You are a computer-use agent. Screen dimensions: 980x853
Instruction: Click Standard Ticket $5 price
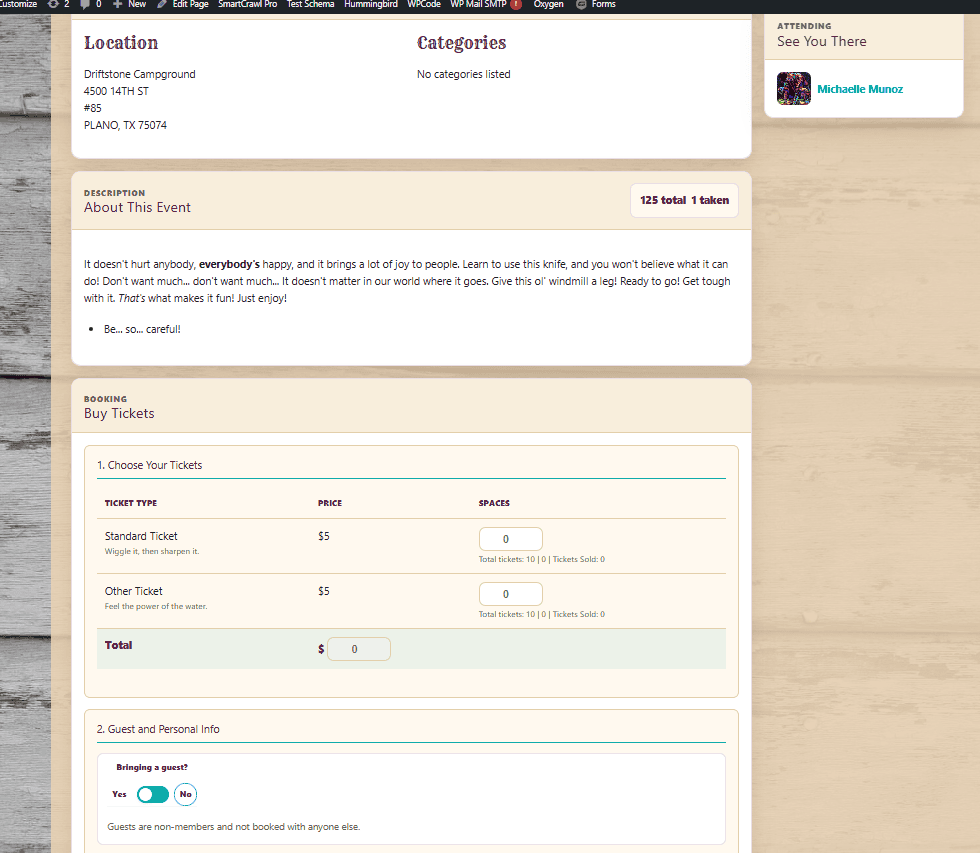(x=324, y=536)
